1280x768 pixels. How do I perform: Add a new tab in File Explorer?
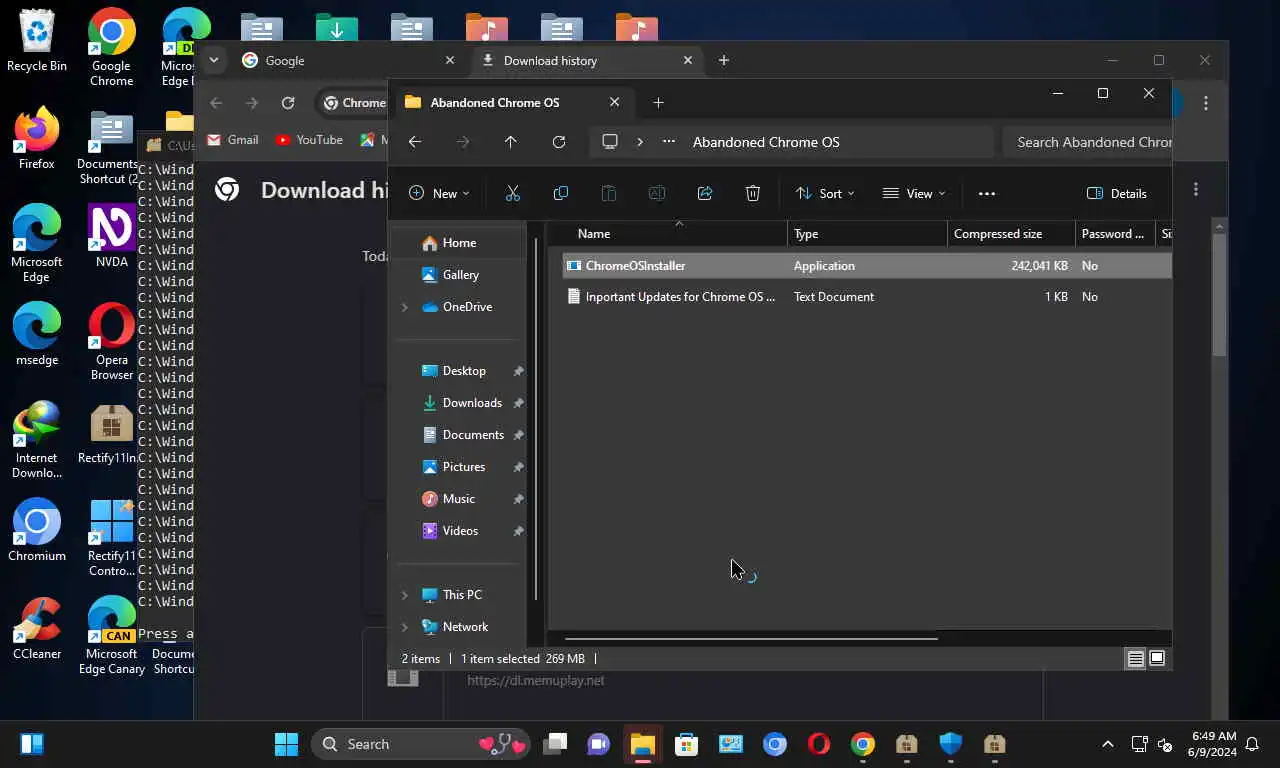(658, 102)
